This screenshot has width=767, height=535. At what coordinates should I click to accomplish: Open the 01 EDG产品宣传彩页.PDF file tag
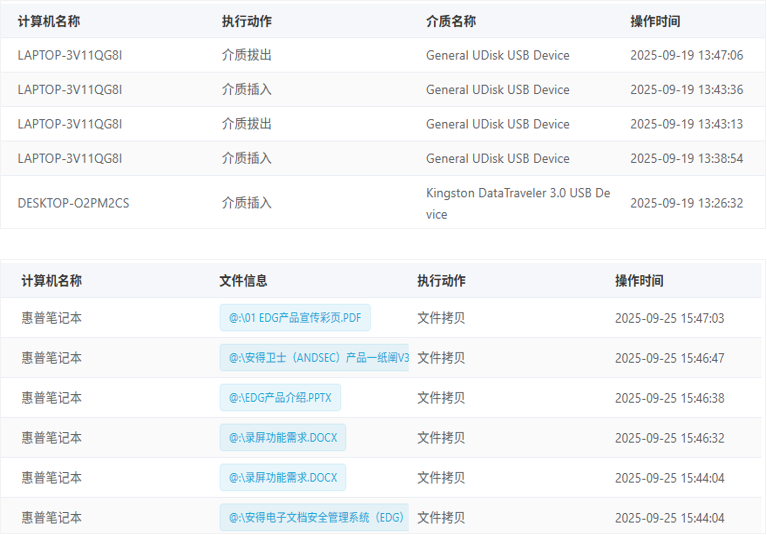[x=295, y=318]
